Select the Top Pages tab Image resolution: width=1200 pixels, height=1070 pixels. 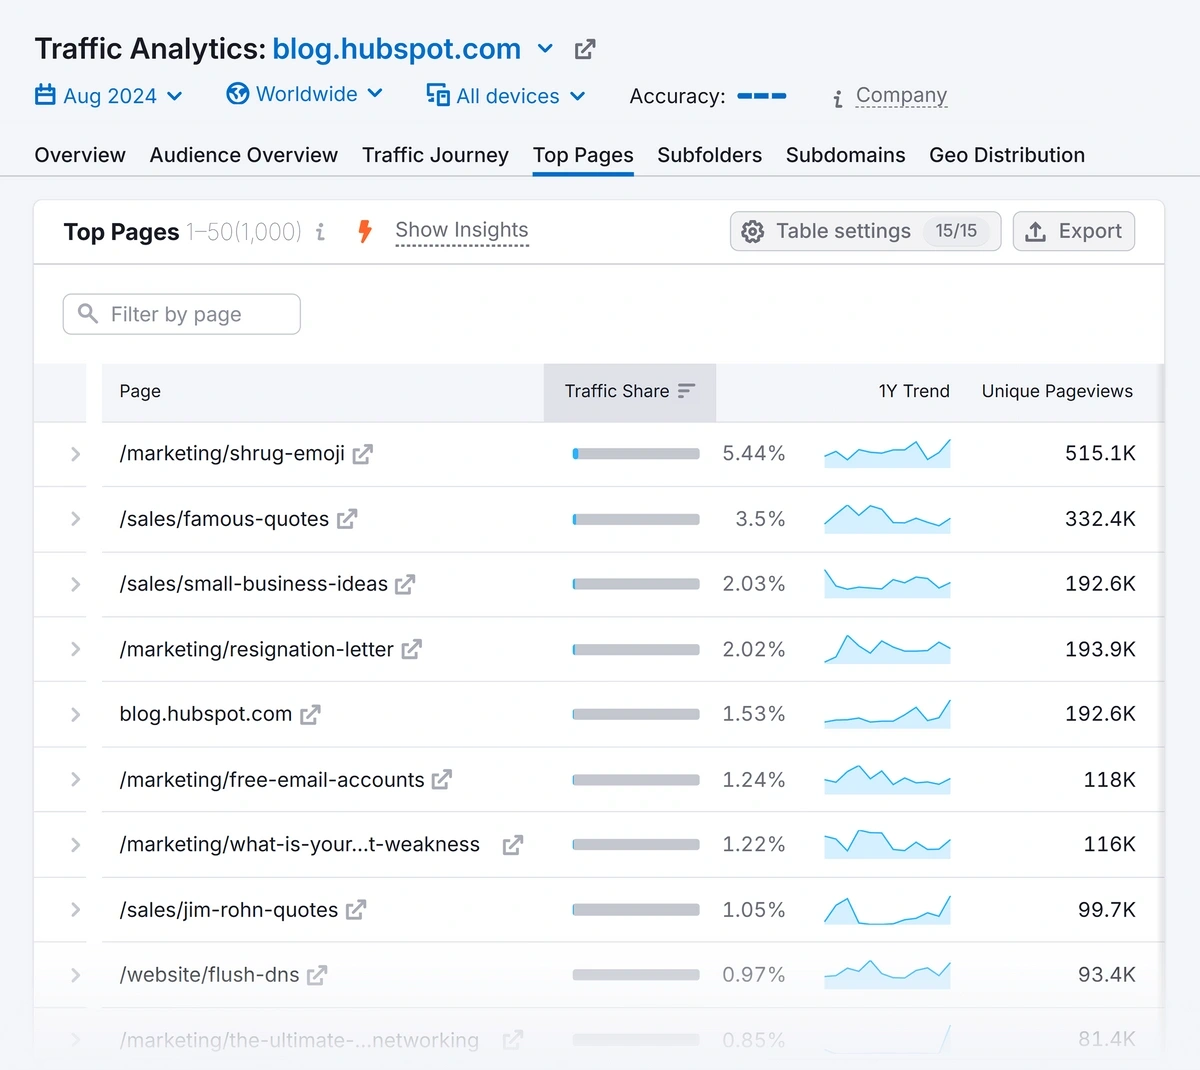point(583,155)
